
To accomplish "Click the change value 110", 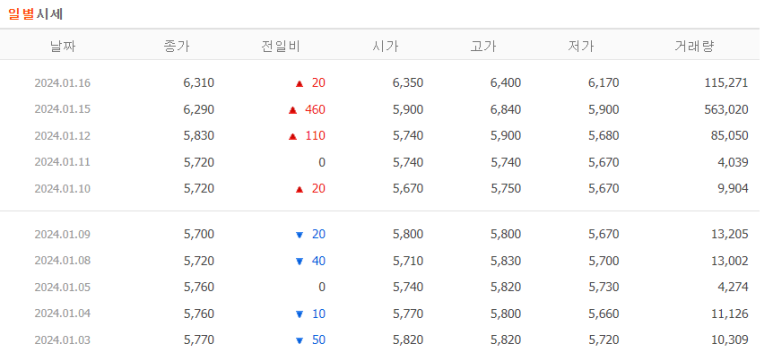I will [x=316, y=136].
